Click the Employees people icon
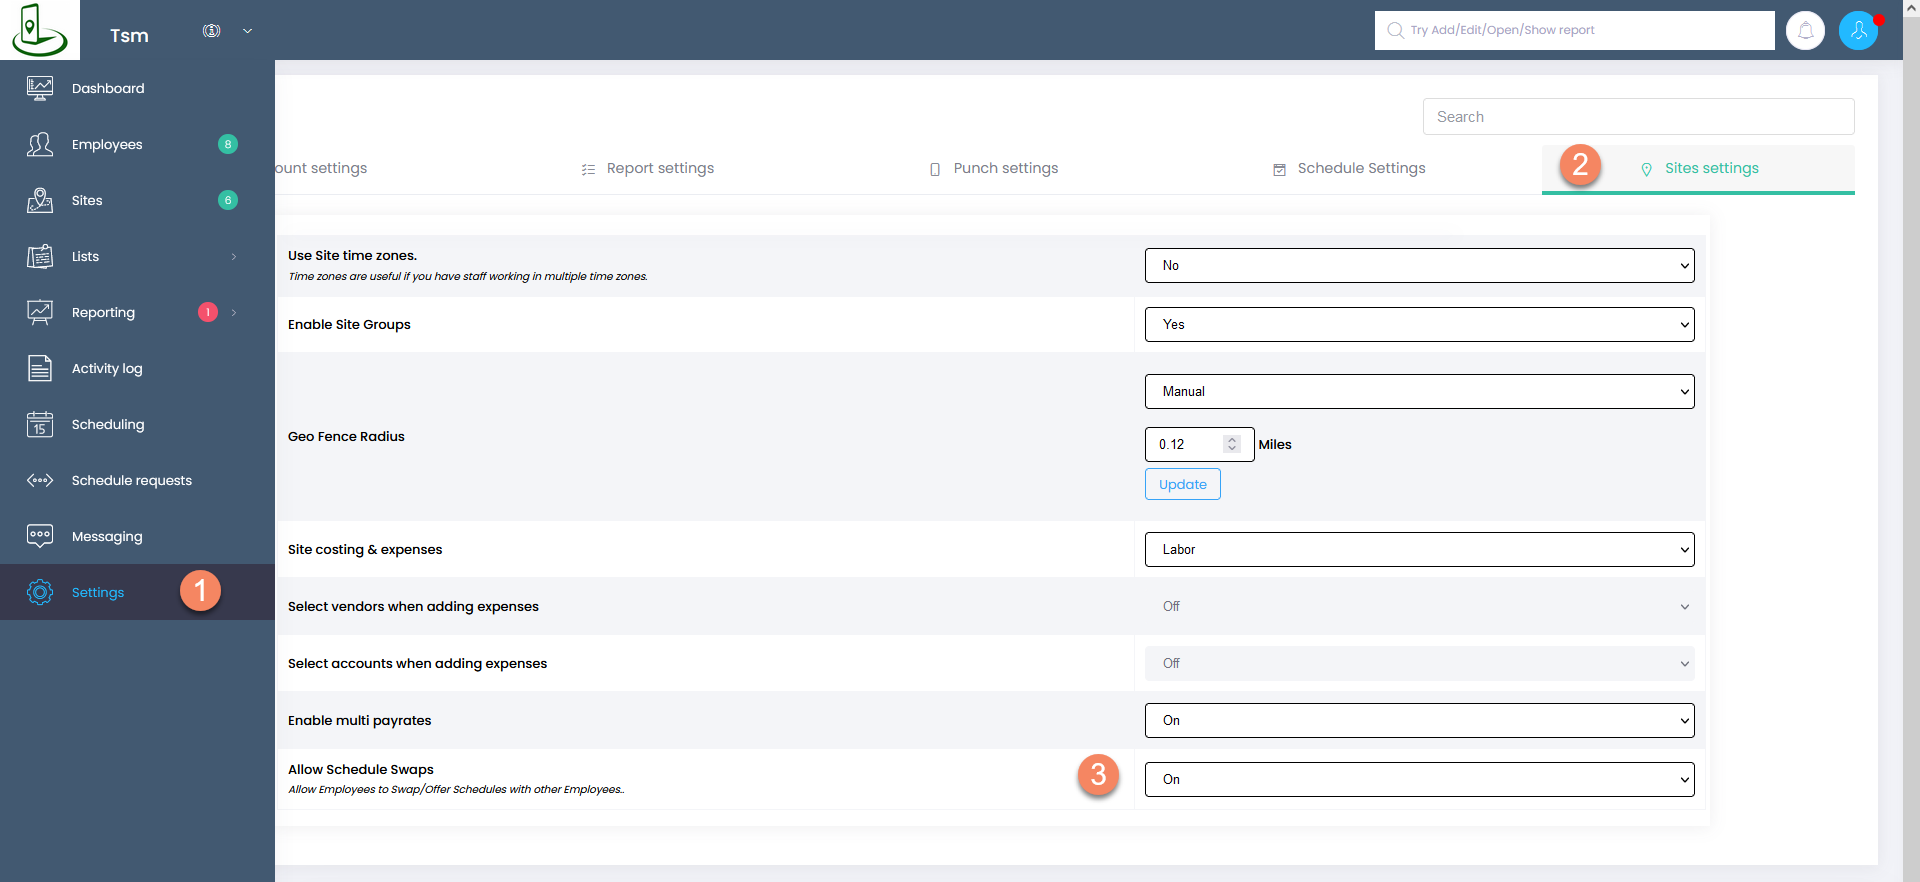This screenshot has width=1920, height=882. pyautogui.click(x=40, y=144)
